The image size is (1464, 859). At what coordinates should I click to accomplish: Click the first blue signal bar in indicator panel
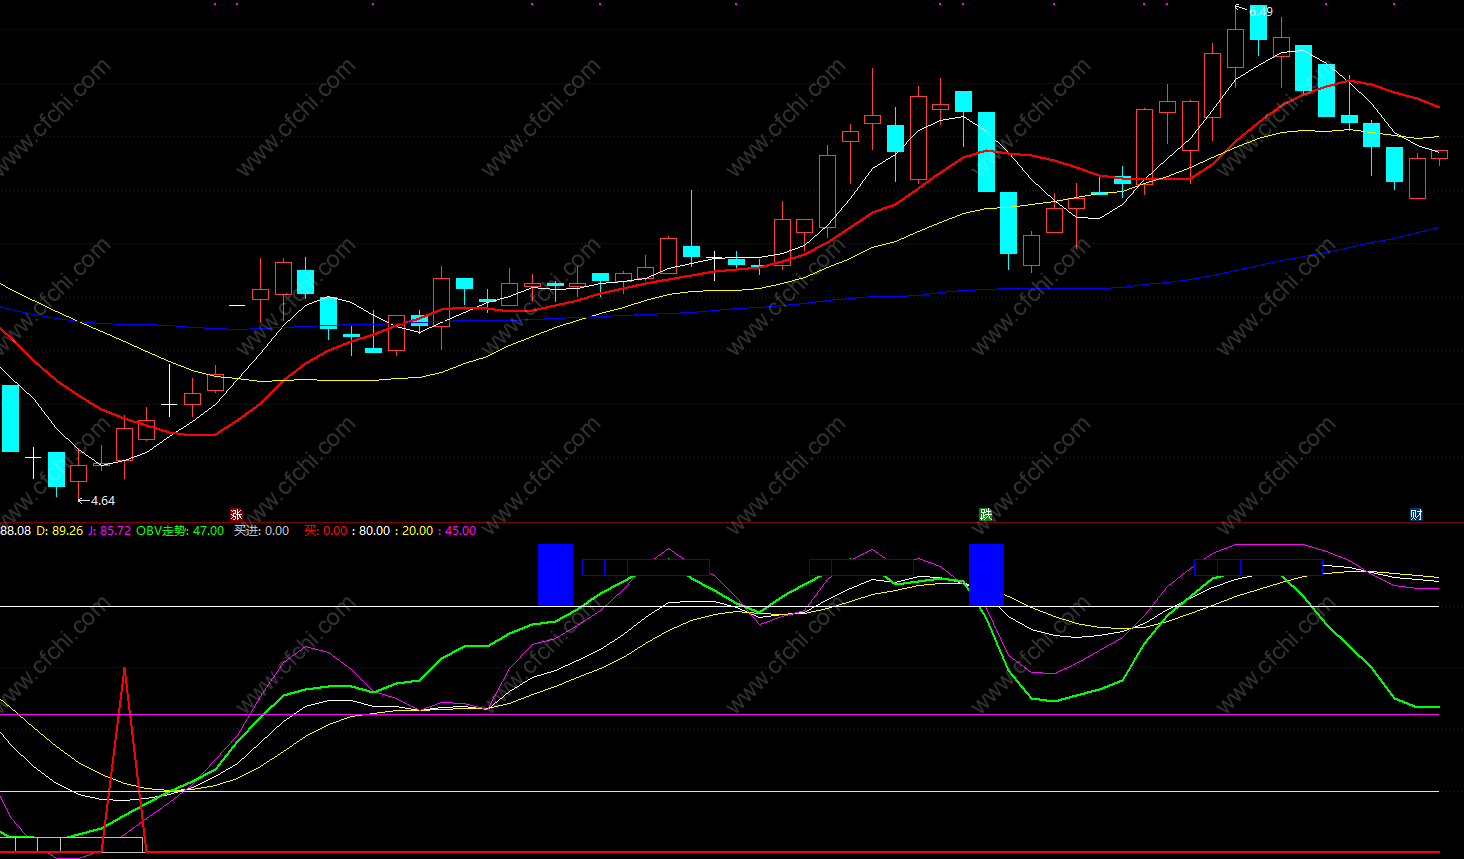[556, 575]
